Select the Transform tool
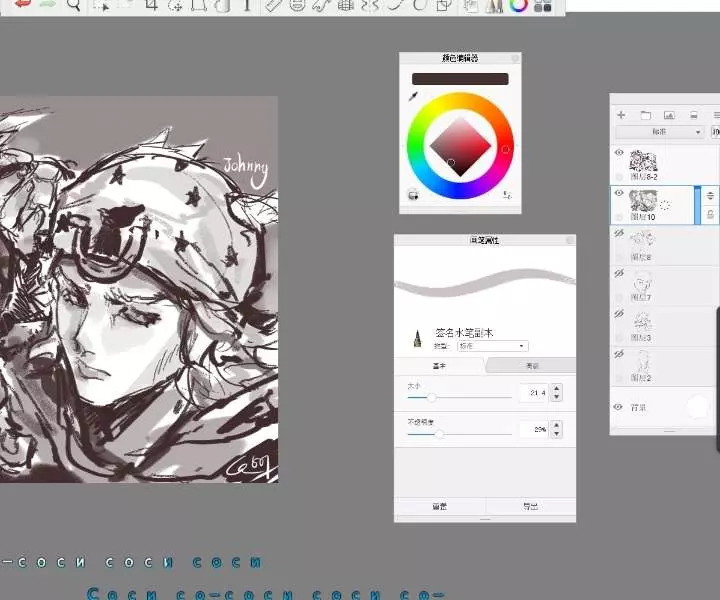Screen dimensions: 720x600 (175, 6)
